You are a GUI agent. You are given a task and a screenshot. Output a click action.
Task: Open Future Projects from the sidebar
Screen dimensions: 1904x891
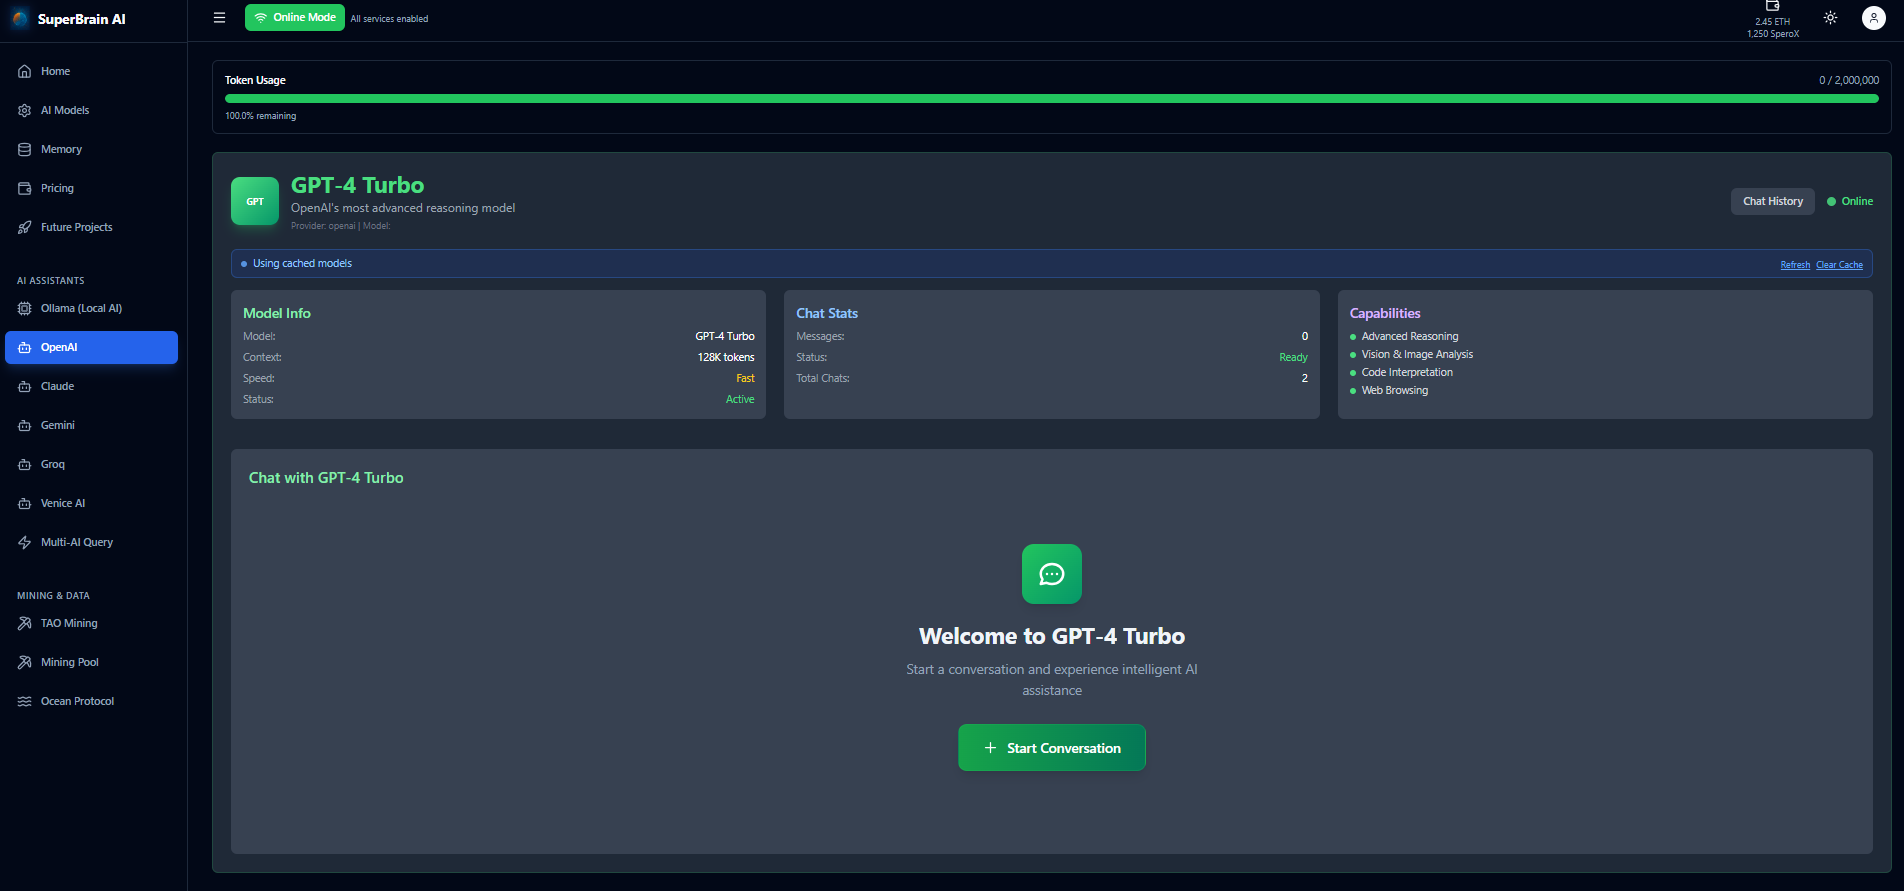[76, 228]
